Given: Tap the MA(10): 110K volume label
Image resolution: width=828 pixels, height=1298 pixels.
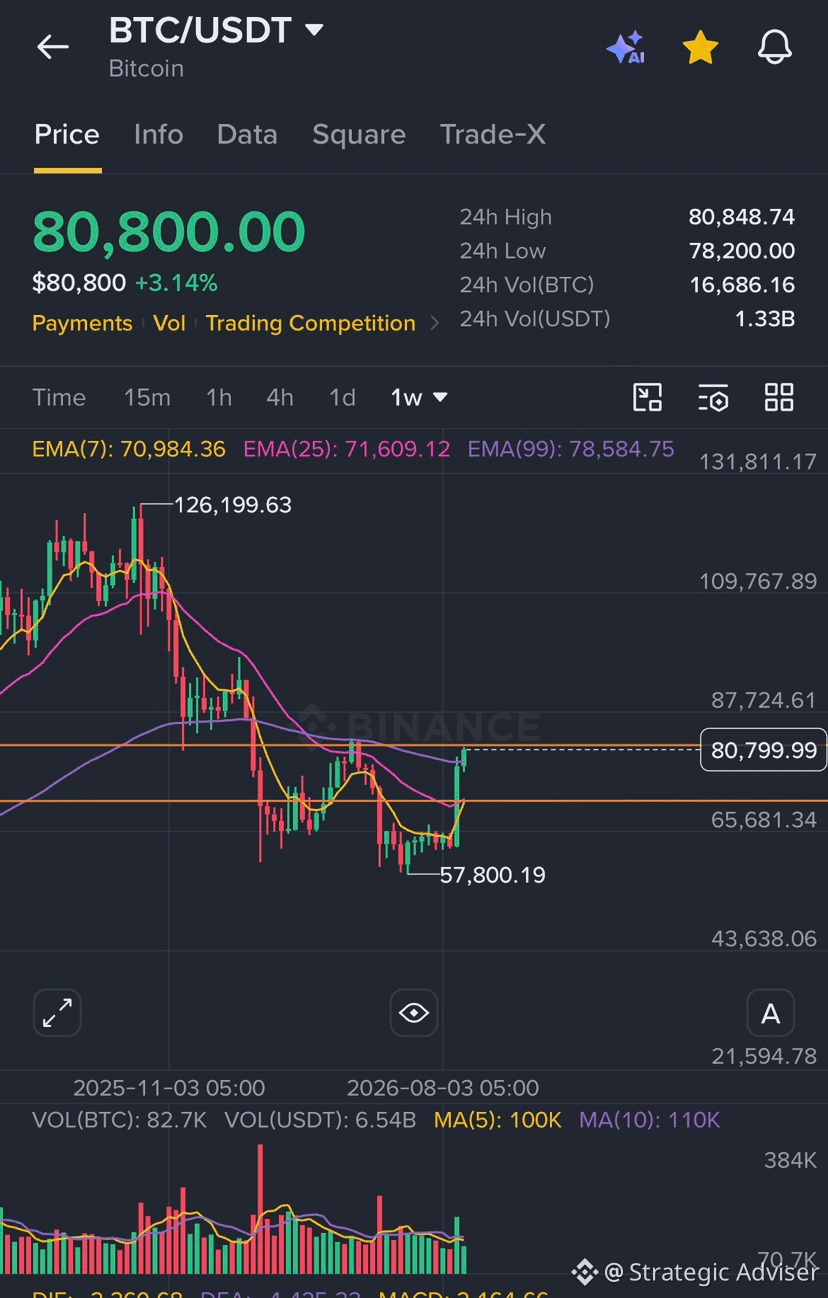Looking at the screenshot, I should [650, 1120].
